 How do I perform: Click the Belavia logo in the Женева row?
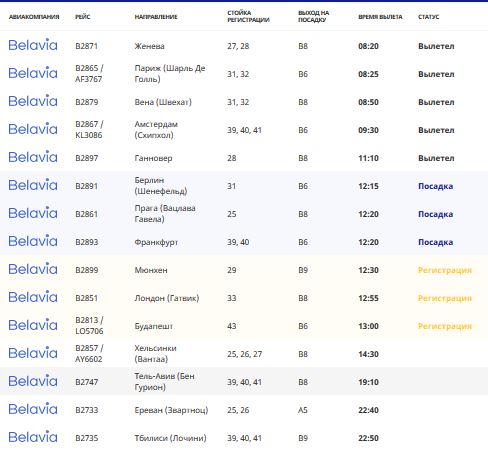33,45
